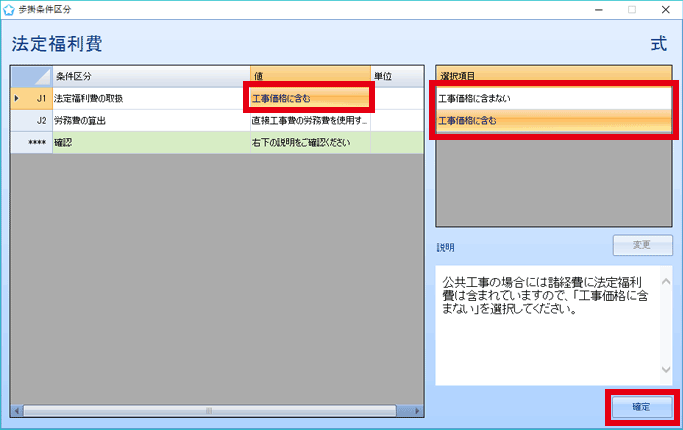Click the 条件区分 column header
Viewport: 683px width, 430px height.
(x=150, y=76)
